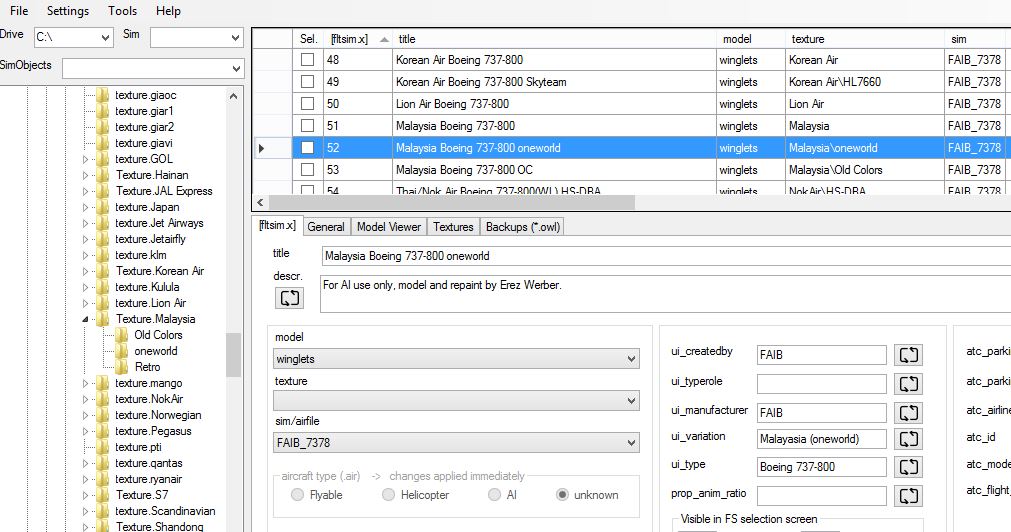Click the texture.pti folder icon
The width and height of the screenshot is (1011, 532).
[x=103, y=448]
